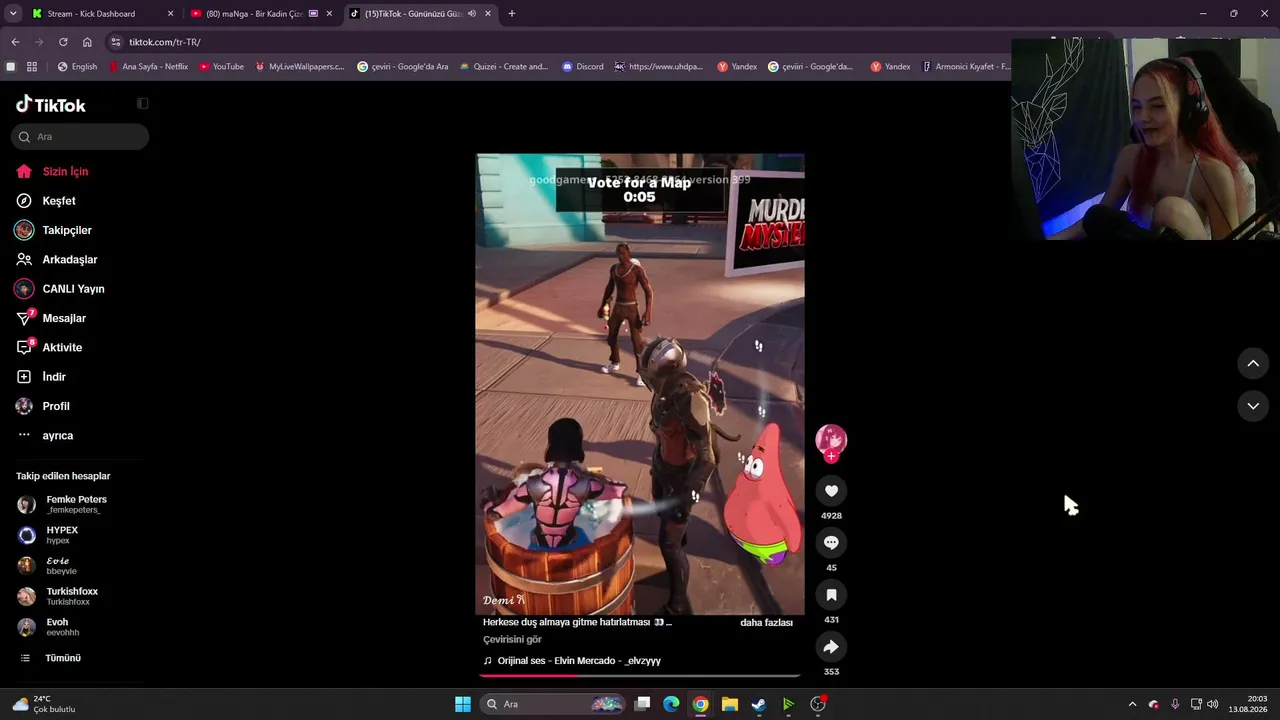1280x720 pixels.
Task: Share the video using the arrow icon
Action: [831, 647]
